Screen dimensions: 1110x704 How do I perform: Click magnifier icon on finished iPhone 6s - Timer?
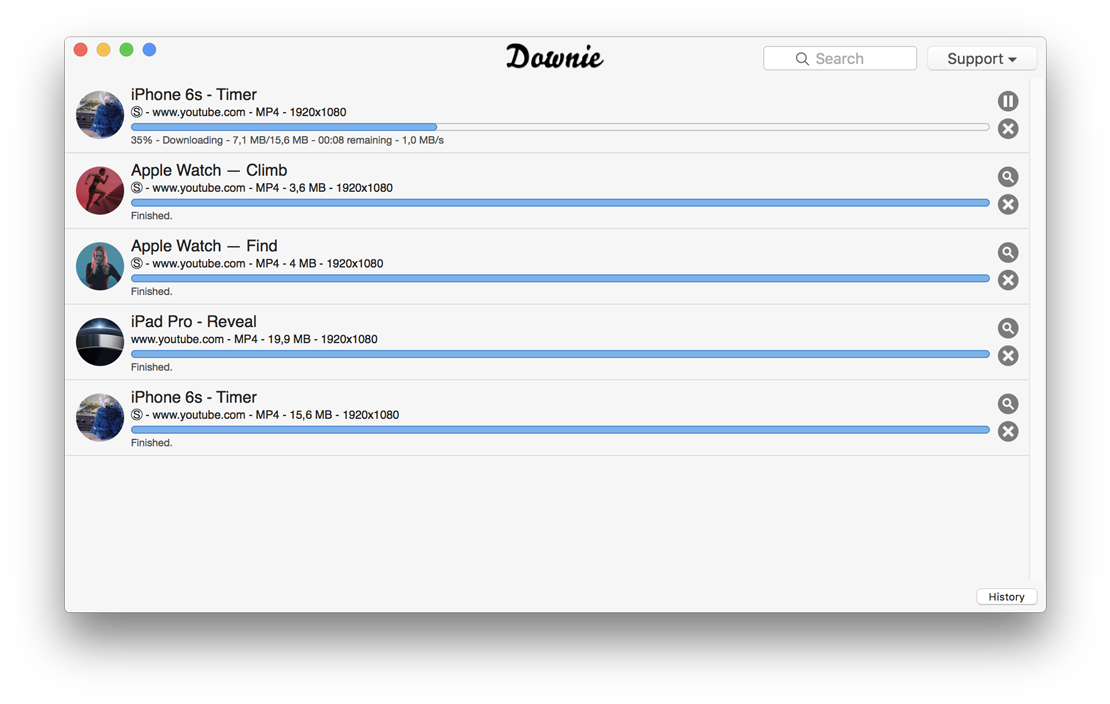[1008, 403]
